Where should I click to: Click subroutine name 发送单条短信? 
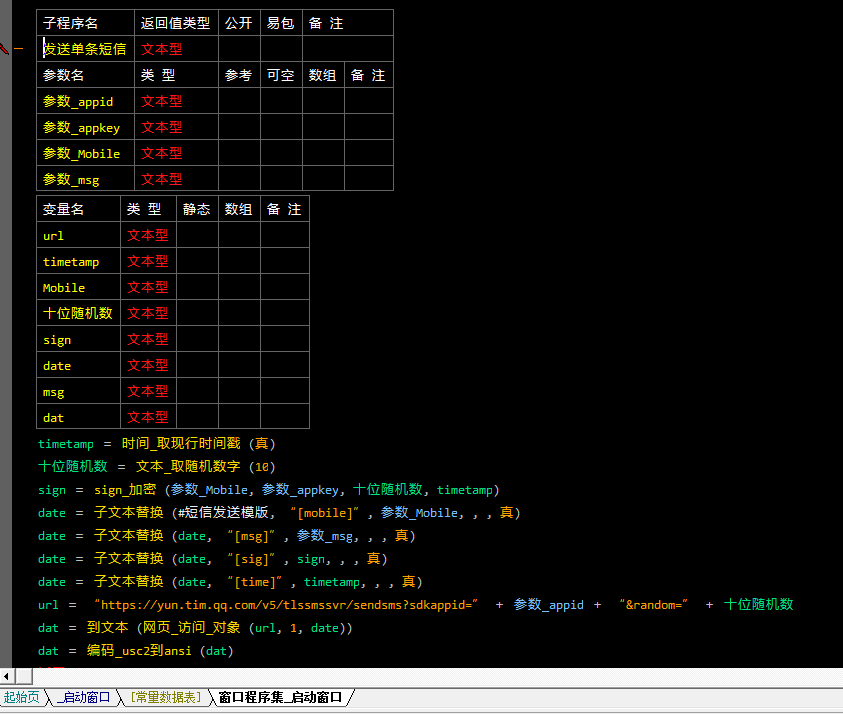click(x=85, y=49)
